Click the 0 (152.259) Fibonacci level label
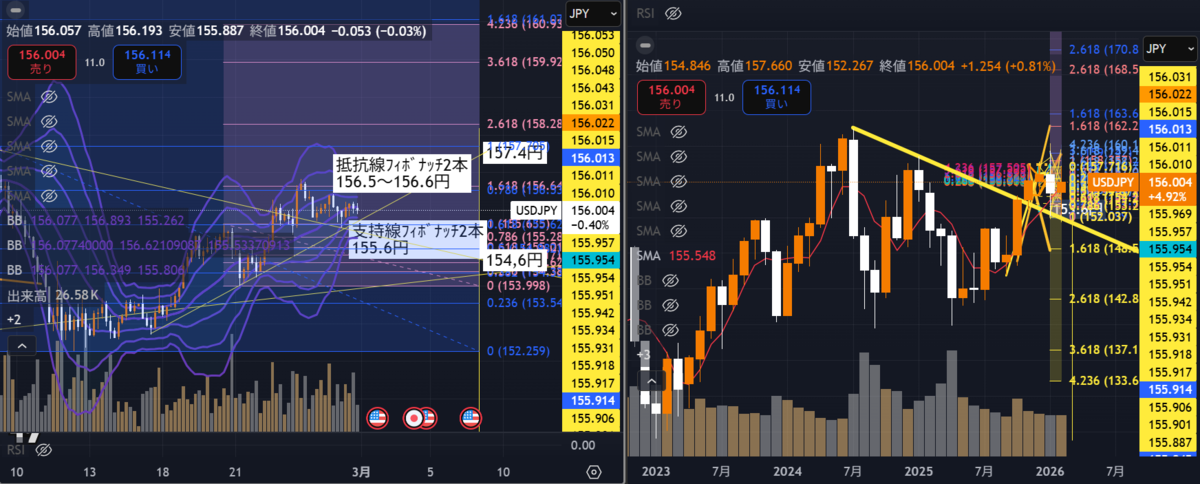This screenshot has height=484, width=1200. point(519,351)
